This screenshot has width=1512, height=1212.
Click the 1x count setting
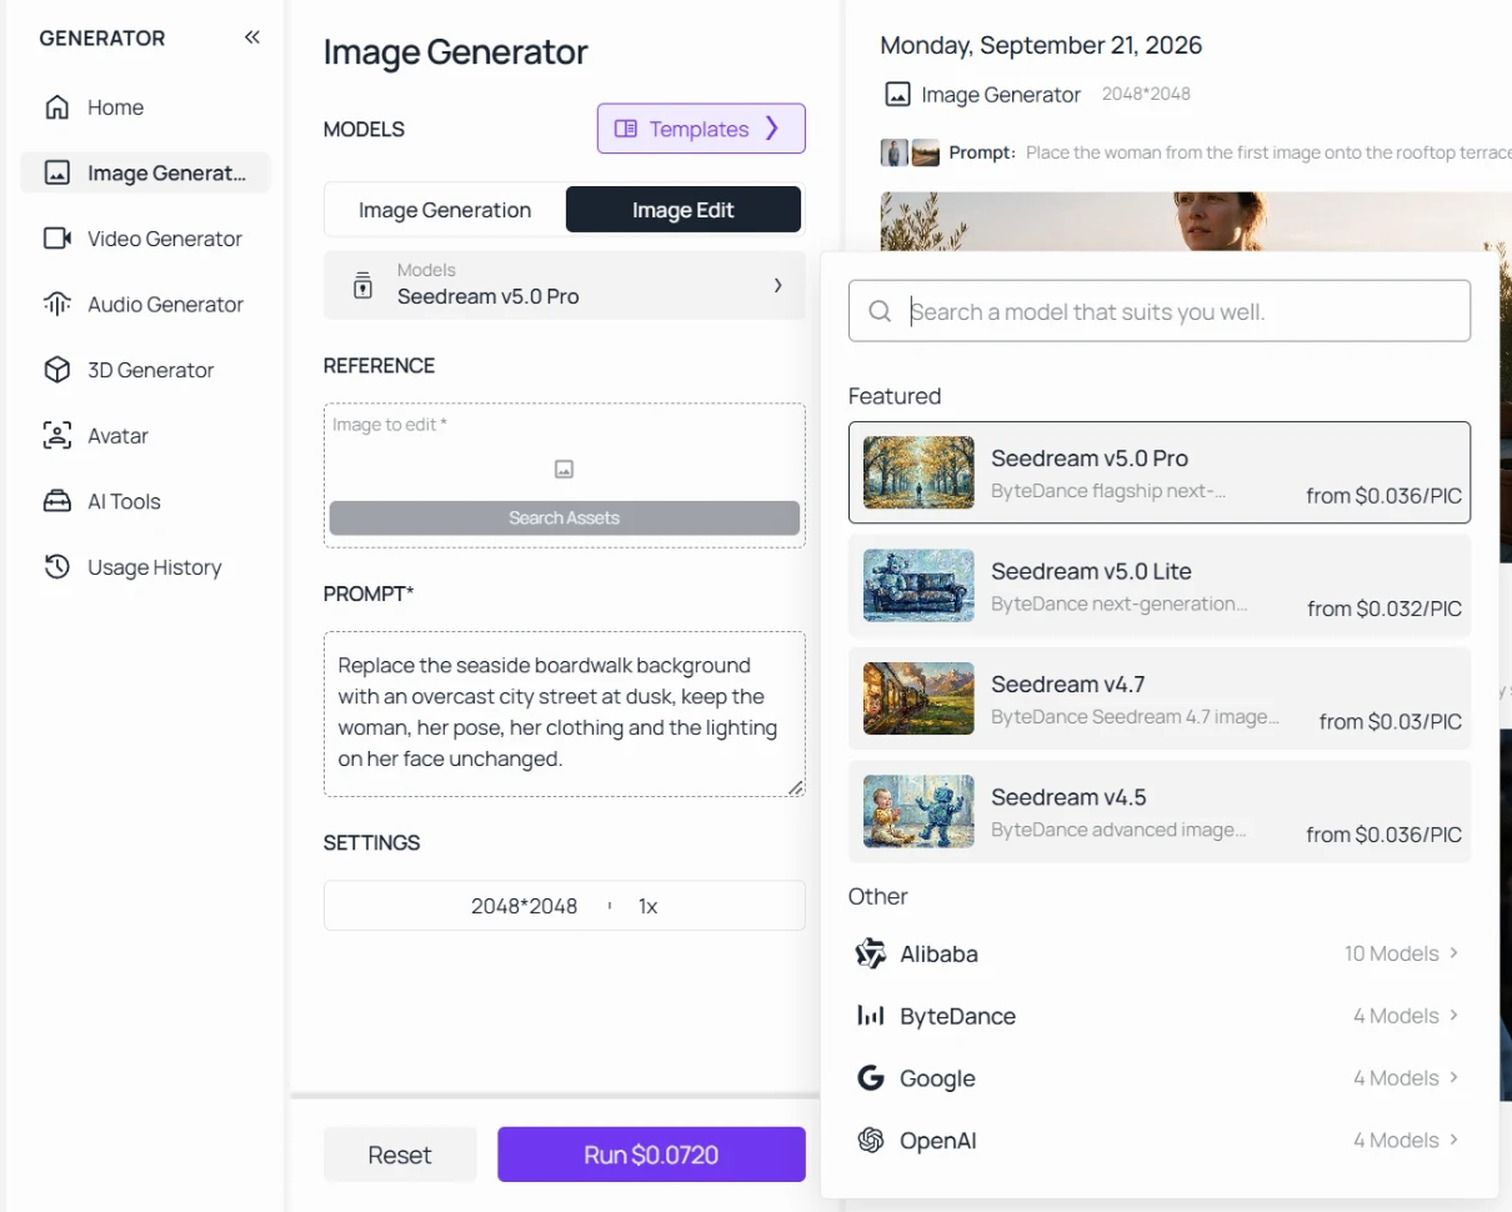(648, 906)
